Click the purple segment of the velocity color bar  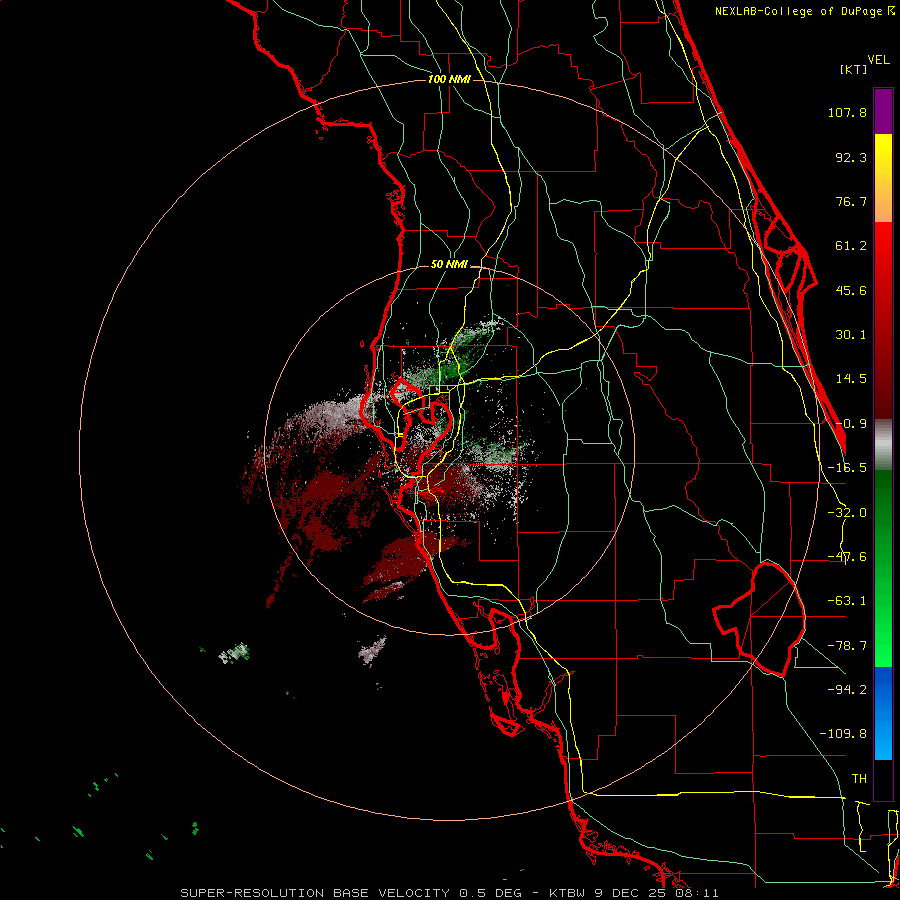[883, 111]
